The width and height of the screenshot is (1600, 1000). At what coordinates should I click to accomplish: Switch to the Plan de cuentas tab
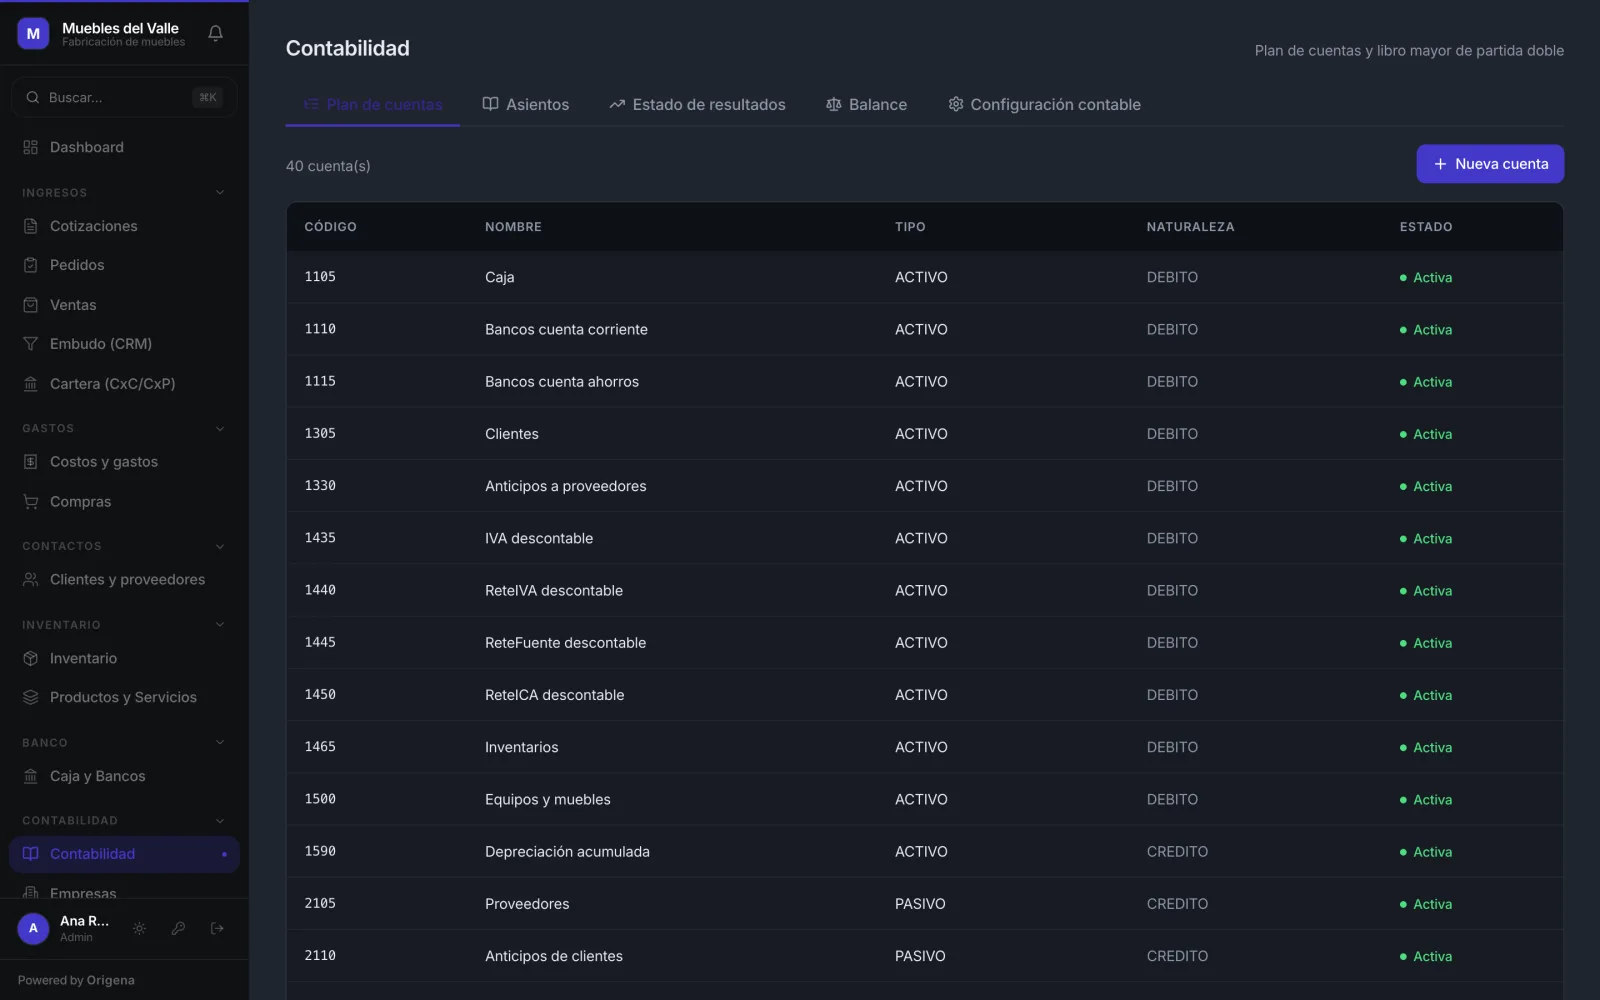coord(373,104)
